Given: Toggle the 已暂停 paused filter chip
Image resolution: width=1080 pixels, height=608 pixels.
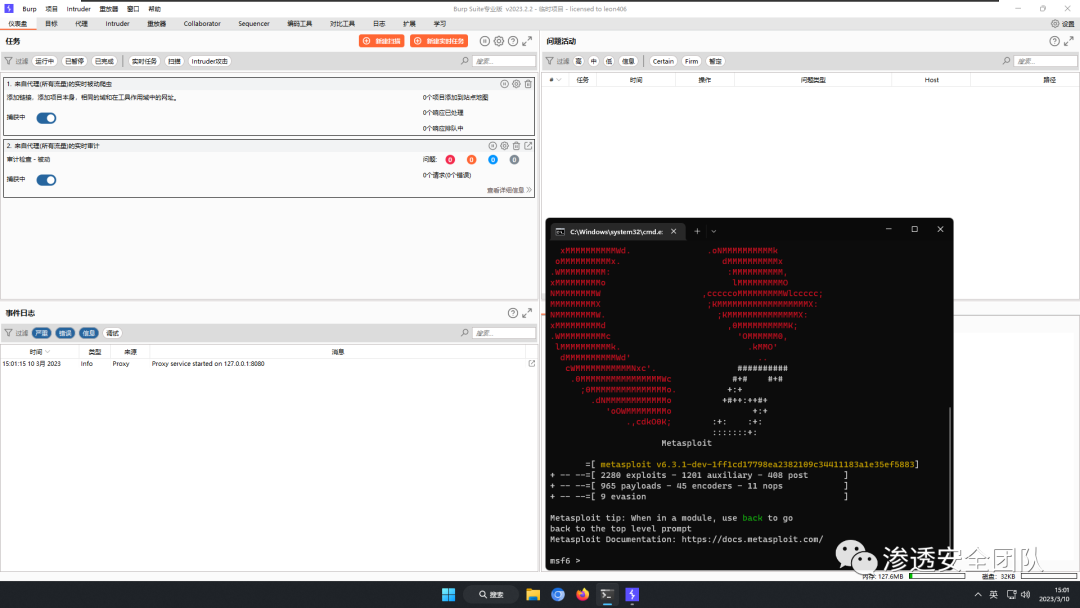Looking at the screenshot, I should [x=74, y=61].
